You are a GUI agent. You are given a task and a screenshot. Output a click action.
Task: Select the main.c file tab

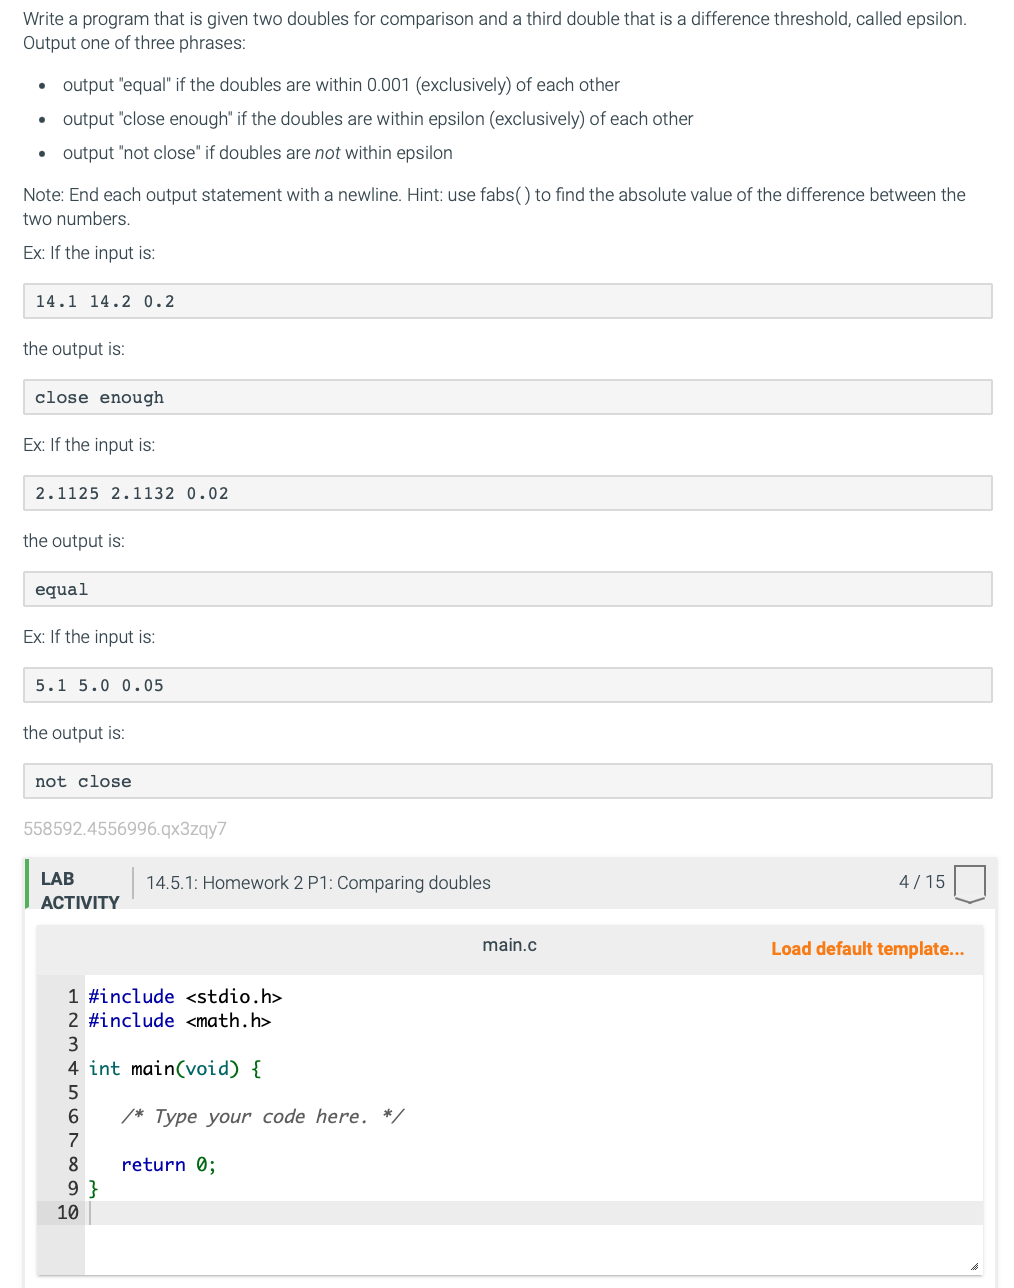coord(509,944)
